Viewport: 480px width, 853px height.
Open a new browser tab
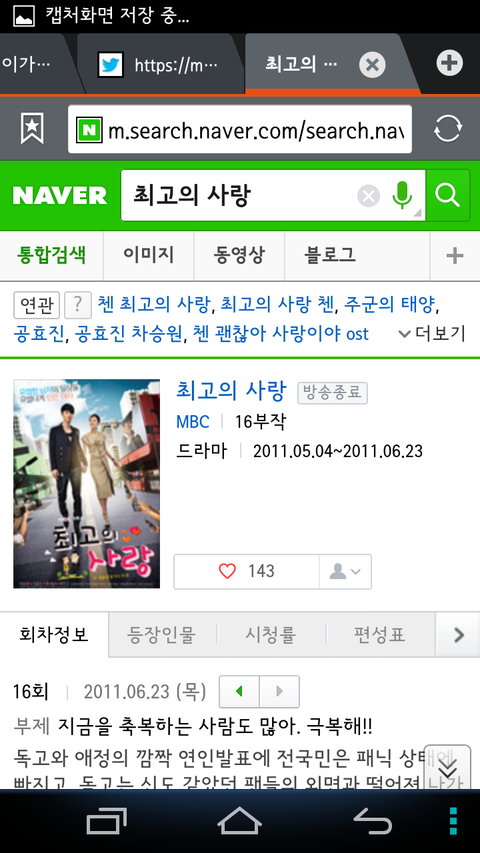(x=450, y=63)
